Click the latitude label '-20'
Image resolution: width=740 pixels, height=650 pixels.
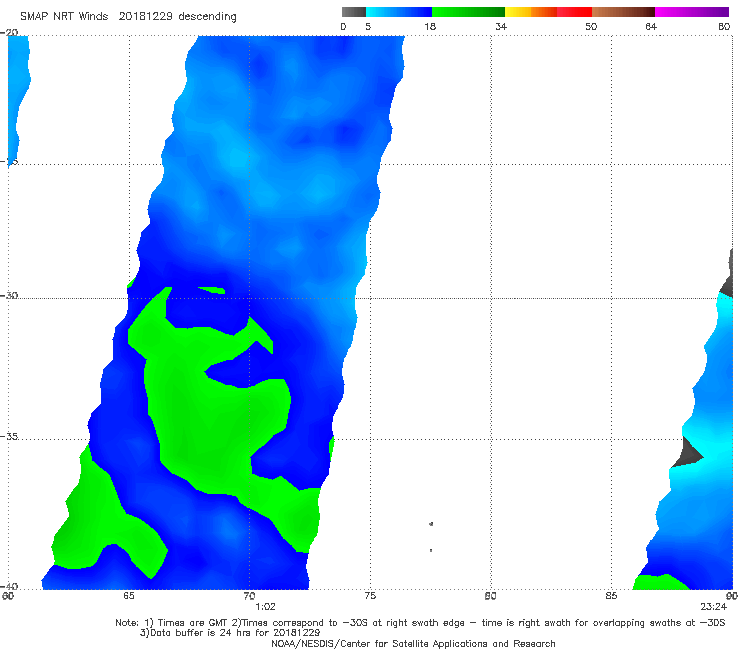[x=9, y=32]
